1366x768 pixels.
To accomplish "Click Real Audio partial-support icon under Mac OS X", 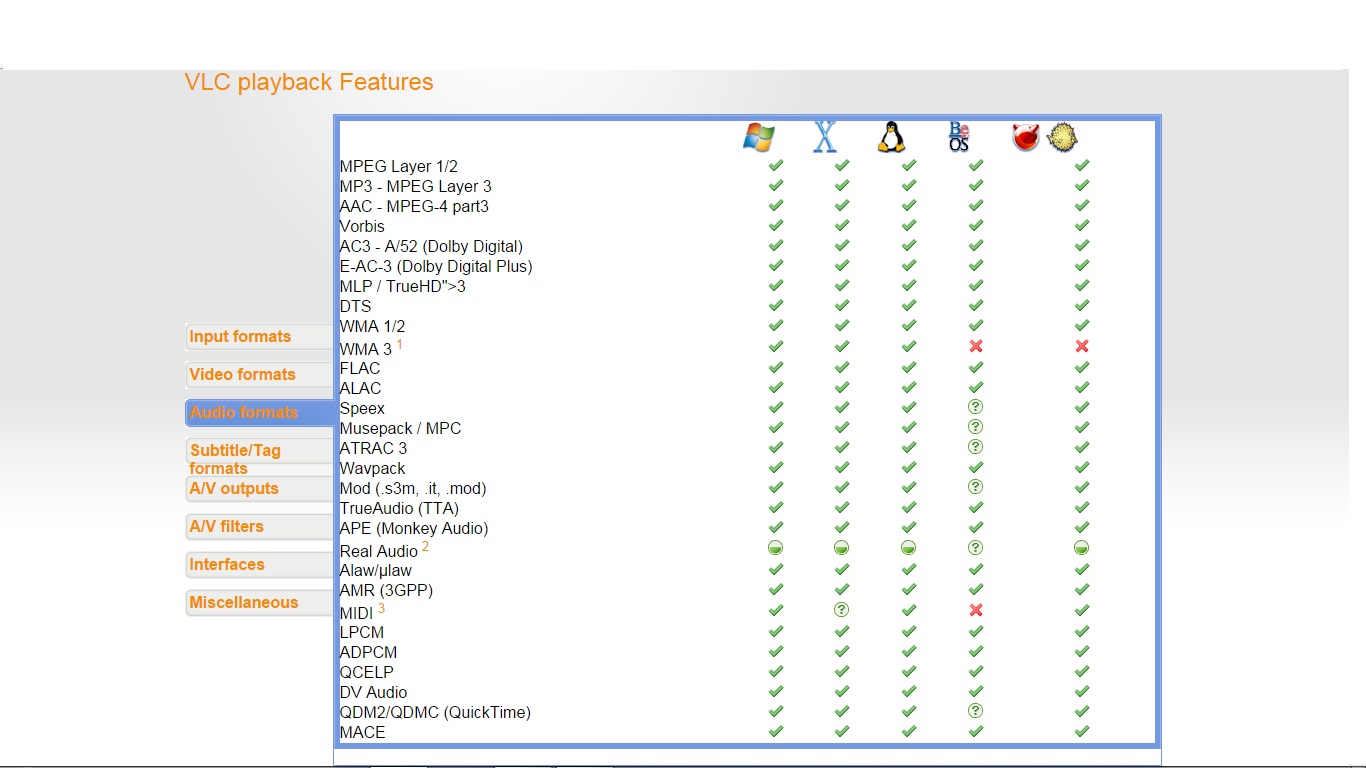I will [842, 548].
